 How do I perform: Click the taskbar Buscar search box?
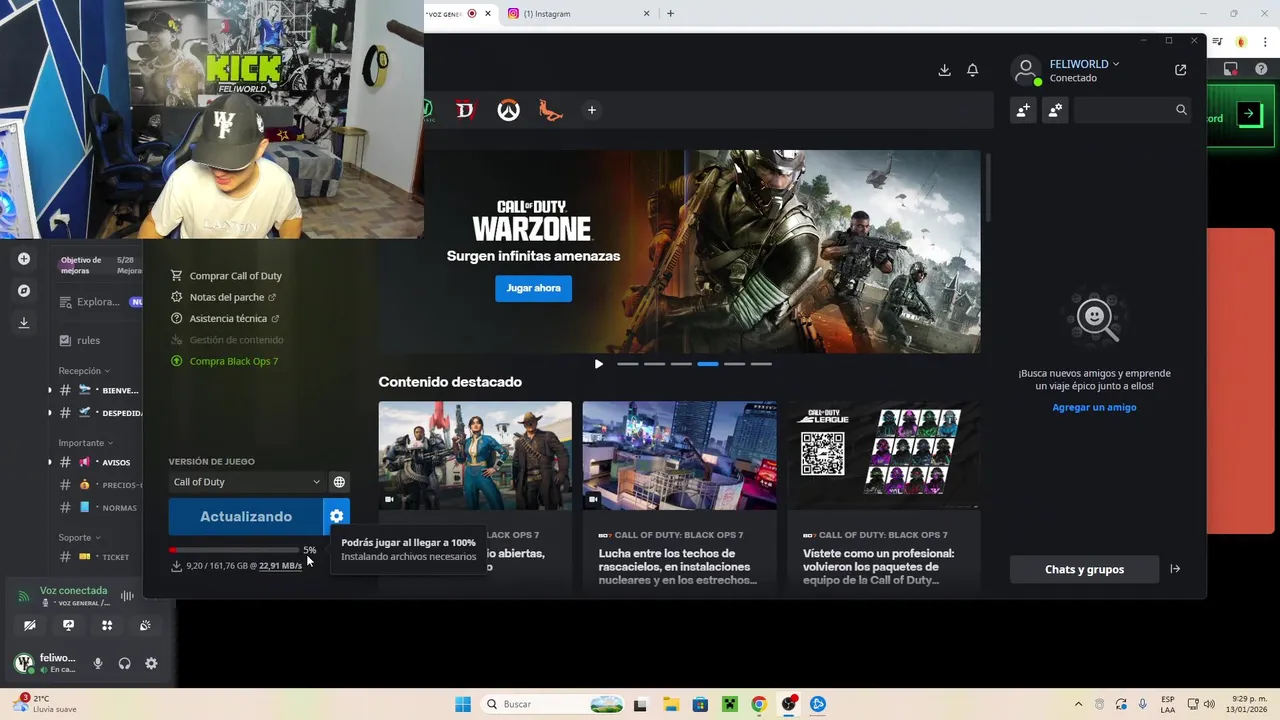pyautogui.click(x=551, y=704)
